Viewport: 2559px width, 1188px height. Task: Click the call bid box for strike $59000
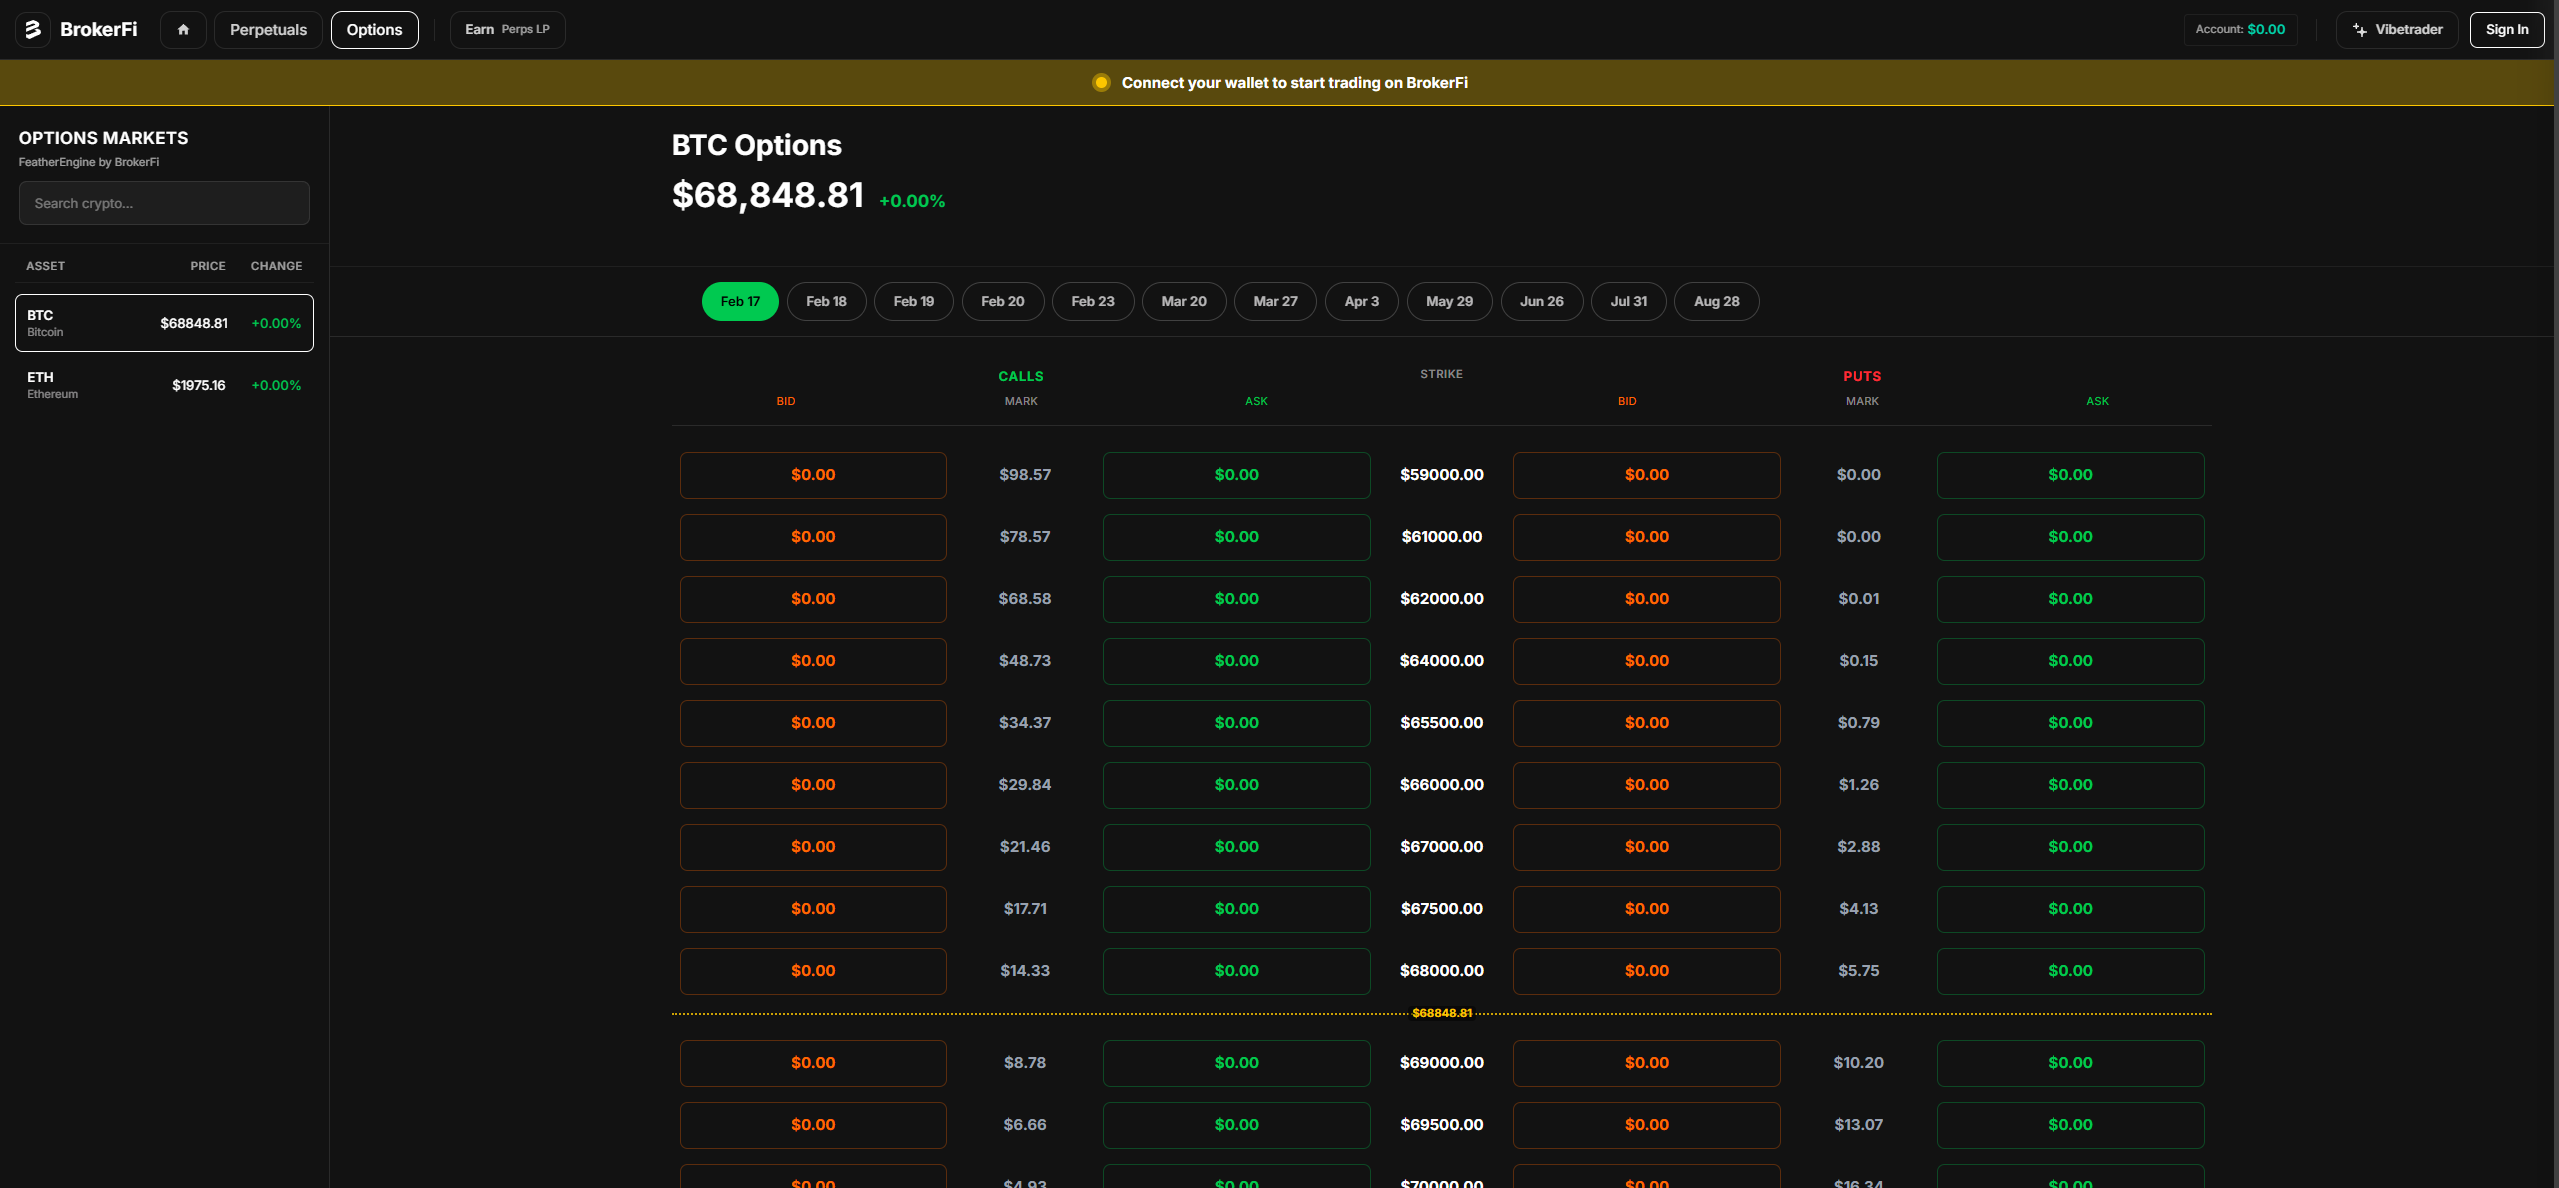point(812,475)
